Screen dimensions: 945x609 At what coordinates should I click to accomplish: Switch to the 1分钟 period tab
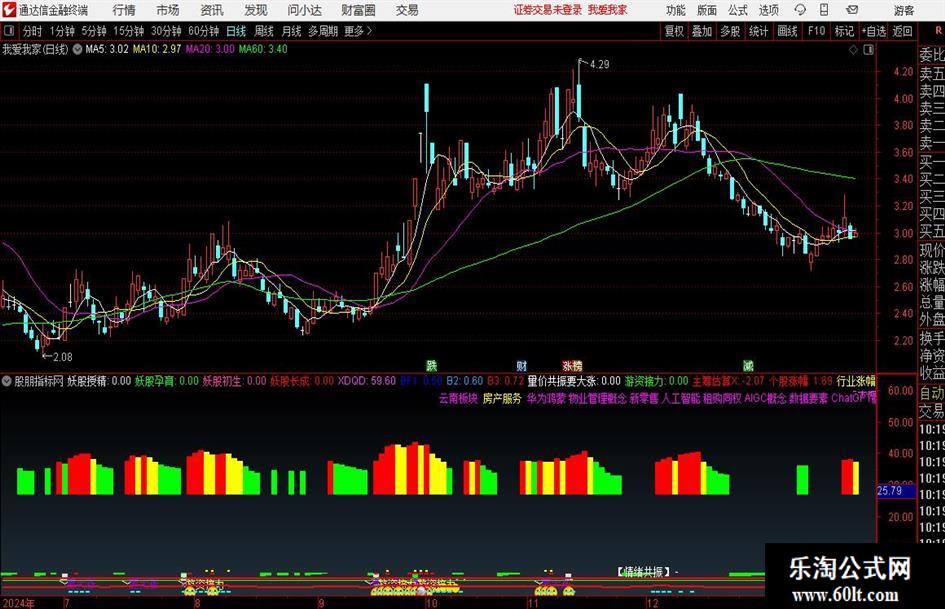[62, 31]
